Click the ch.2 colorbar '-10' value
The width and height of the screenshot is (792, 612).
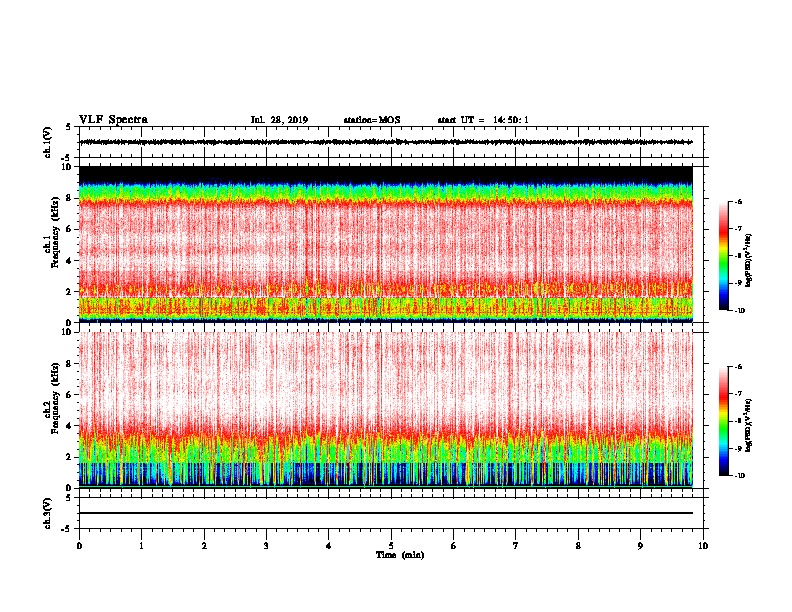click(739, 476)
